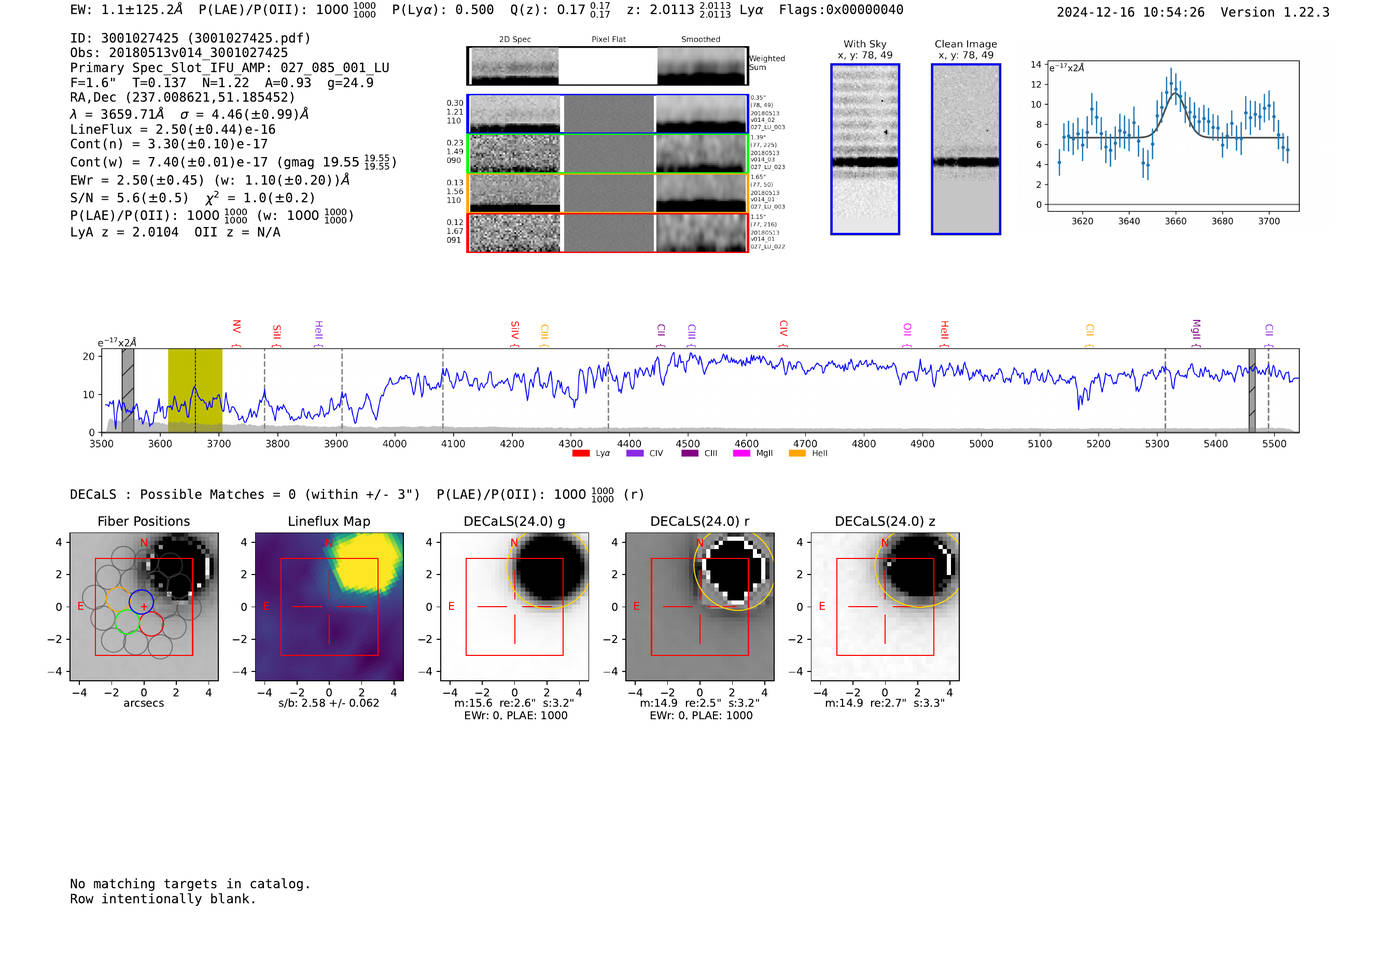The height and width of the screenshot is (953, 1400).
Task: Select the red-bordered 2D spectrum row
Action: pyautogui.click(x=608, y=233)
